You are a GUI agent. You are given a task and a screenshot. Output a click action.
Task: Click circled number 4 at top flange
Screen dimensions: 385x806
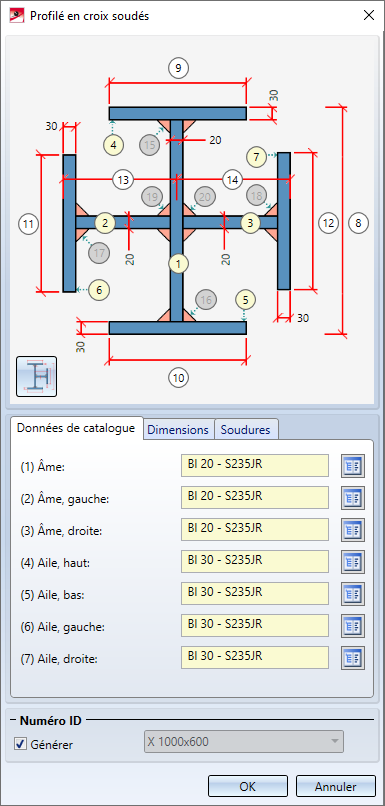113,144
